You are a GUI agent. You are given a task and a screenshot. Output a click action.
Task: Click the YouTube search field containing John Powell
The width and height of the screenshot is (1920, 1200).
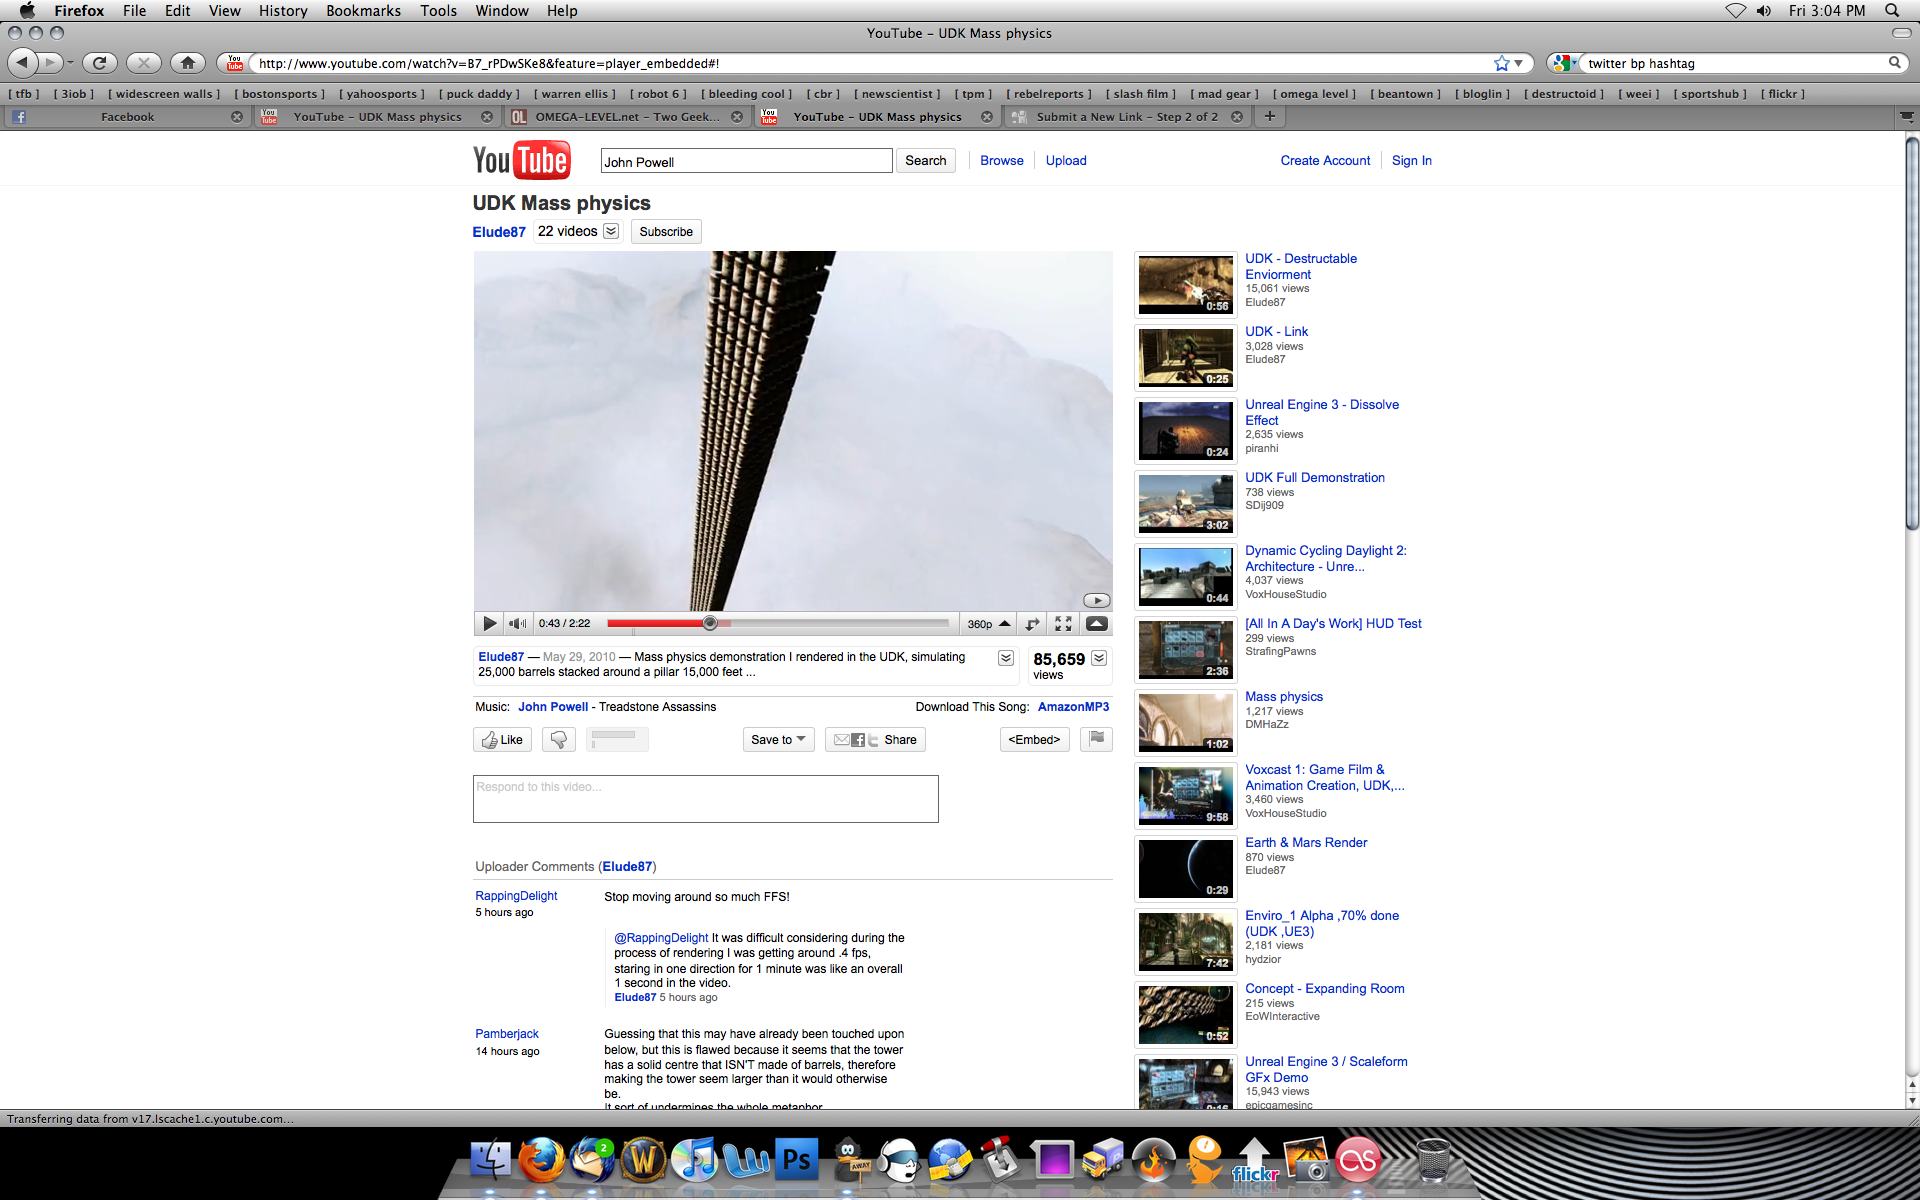[x=746, y=161]
